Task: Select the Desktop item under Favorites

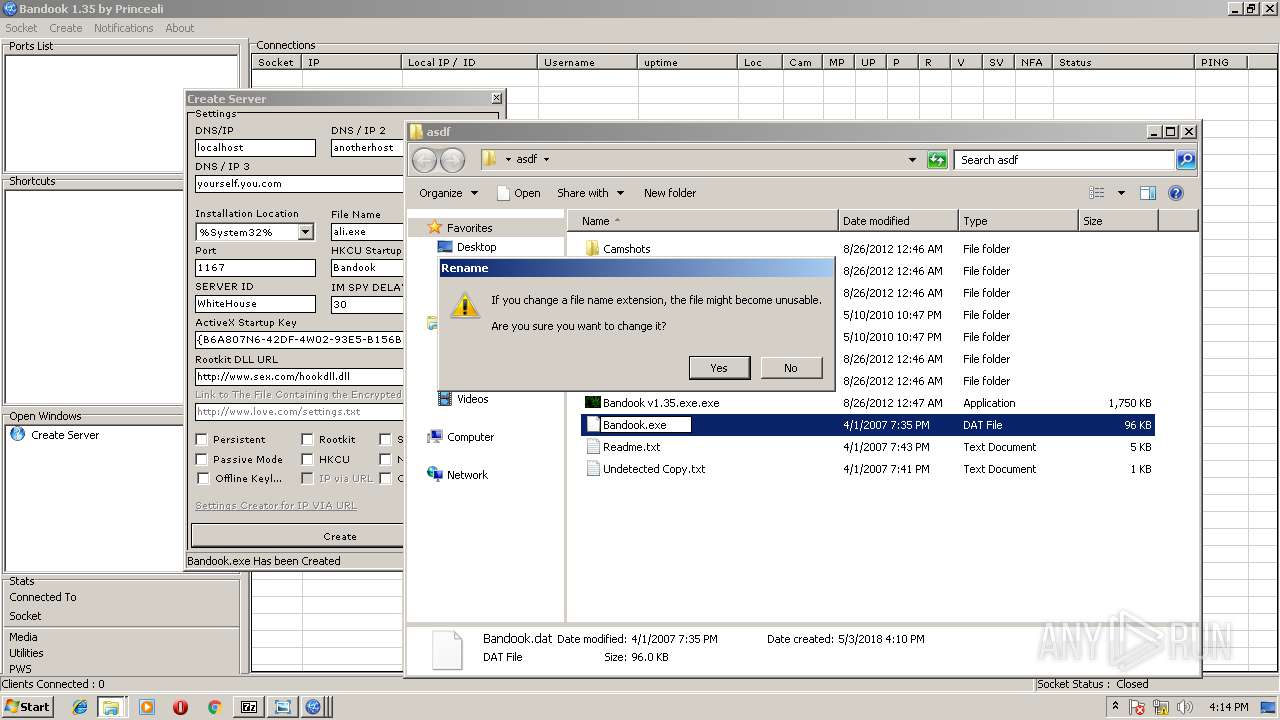Action: point(476,247)
